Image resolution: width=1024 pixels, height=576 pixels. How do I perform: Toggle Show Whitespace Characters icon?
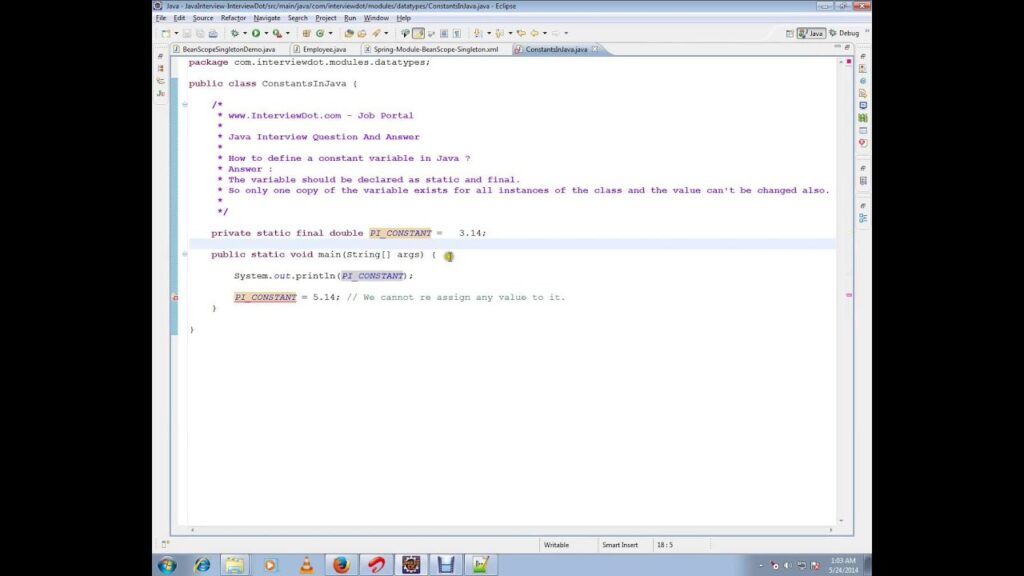pos(456,33)
